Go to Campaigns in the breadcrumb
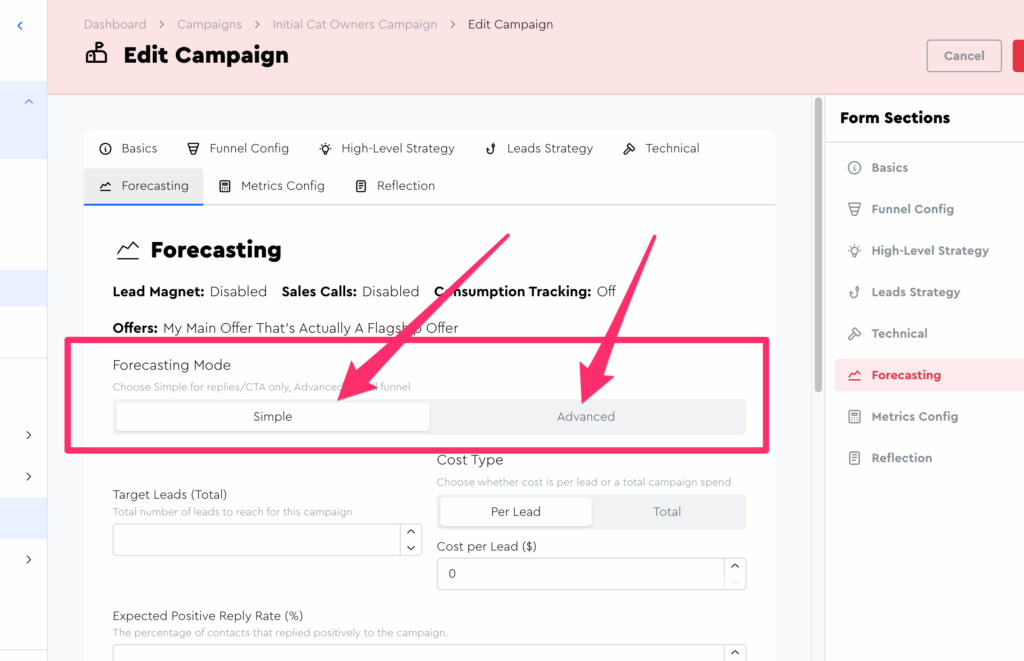Viewport: 1024px width, 661px height. [209, 24]
